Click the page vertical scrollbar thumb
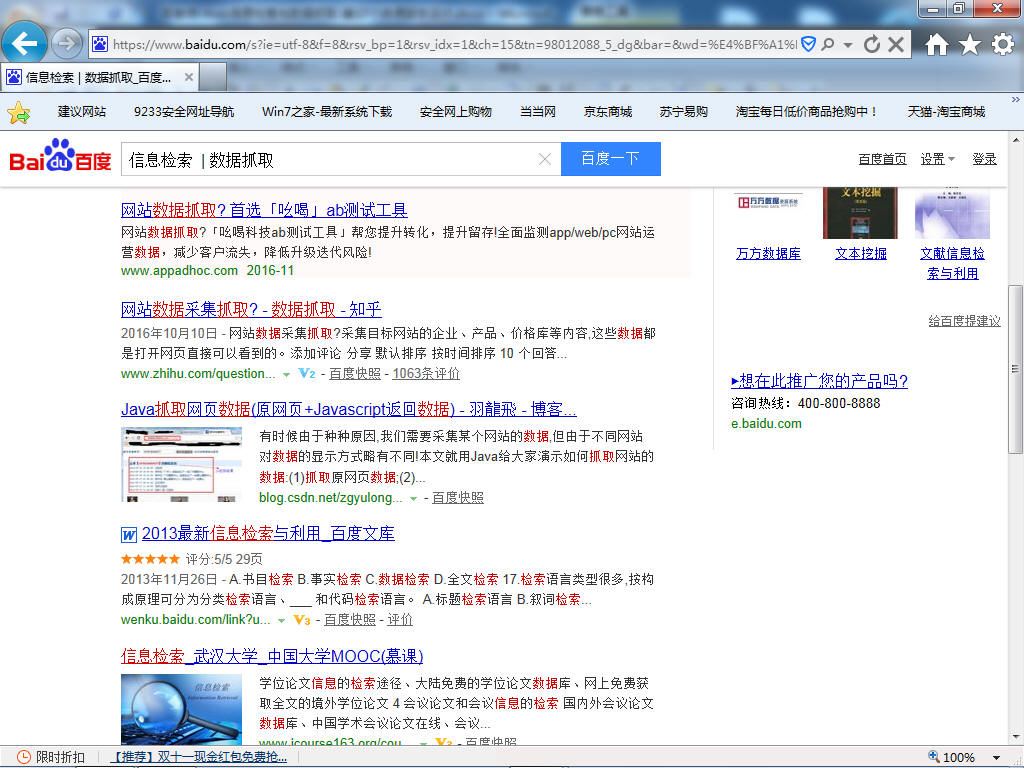Viewport: 1024px width, 768px height. pos(1015,369)
